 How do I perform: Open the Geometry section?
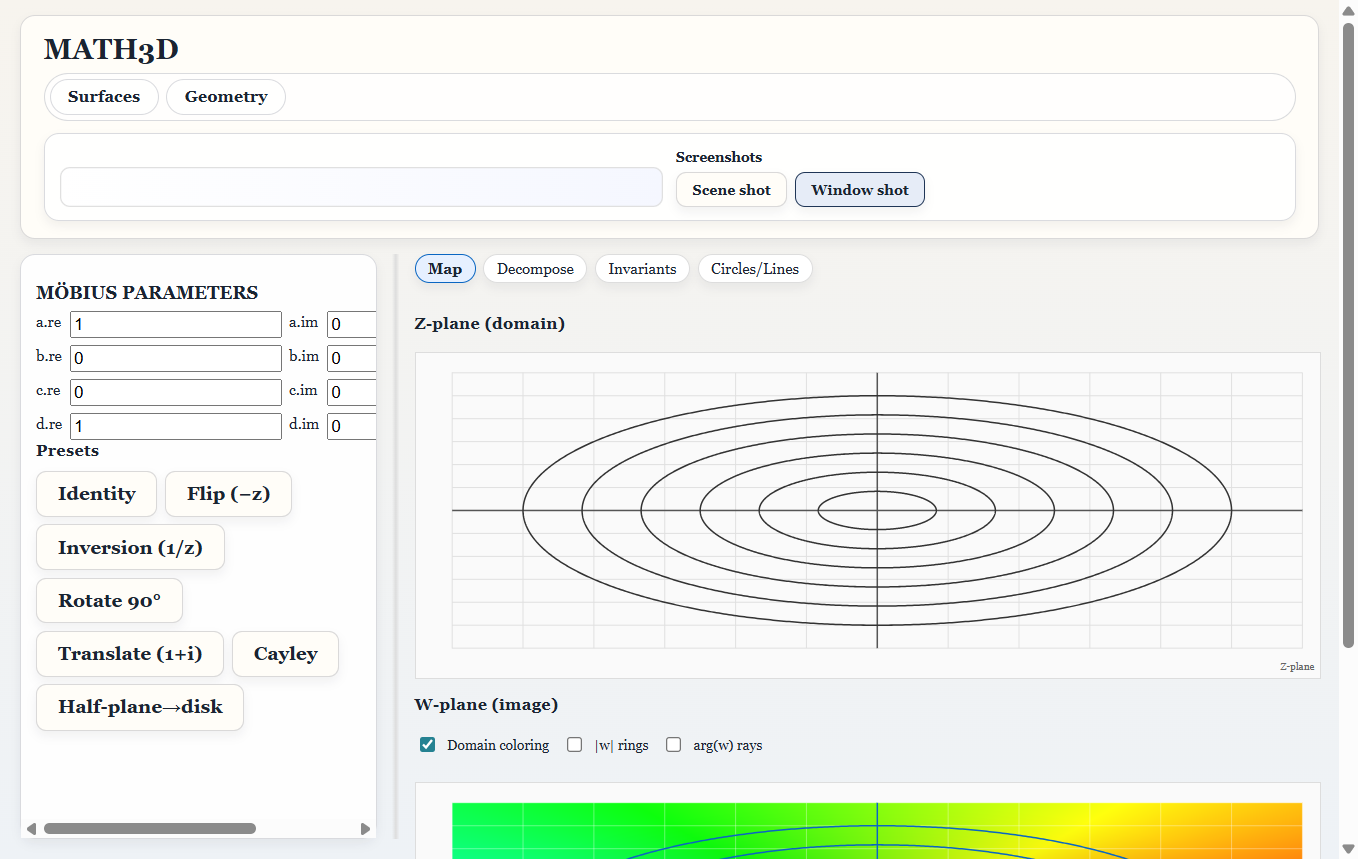(226, 97)
